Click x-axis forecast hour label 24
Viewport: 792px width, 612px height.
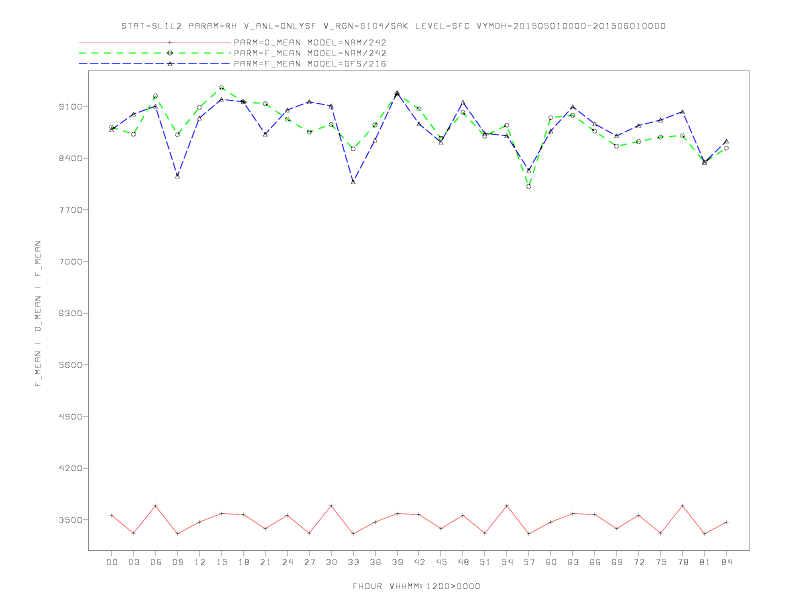click(x=287, y=562)
